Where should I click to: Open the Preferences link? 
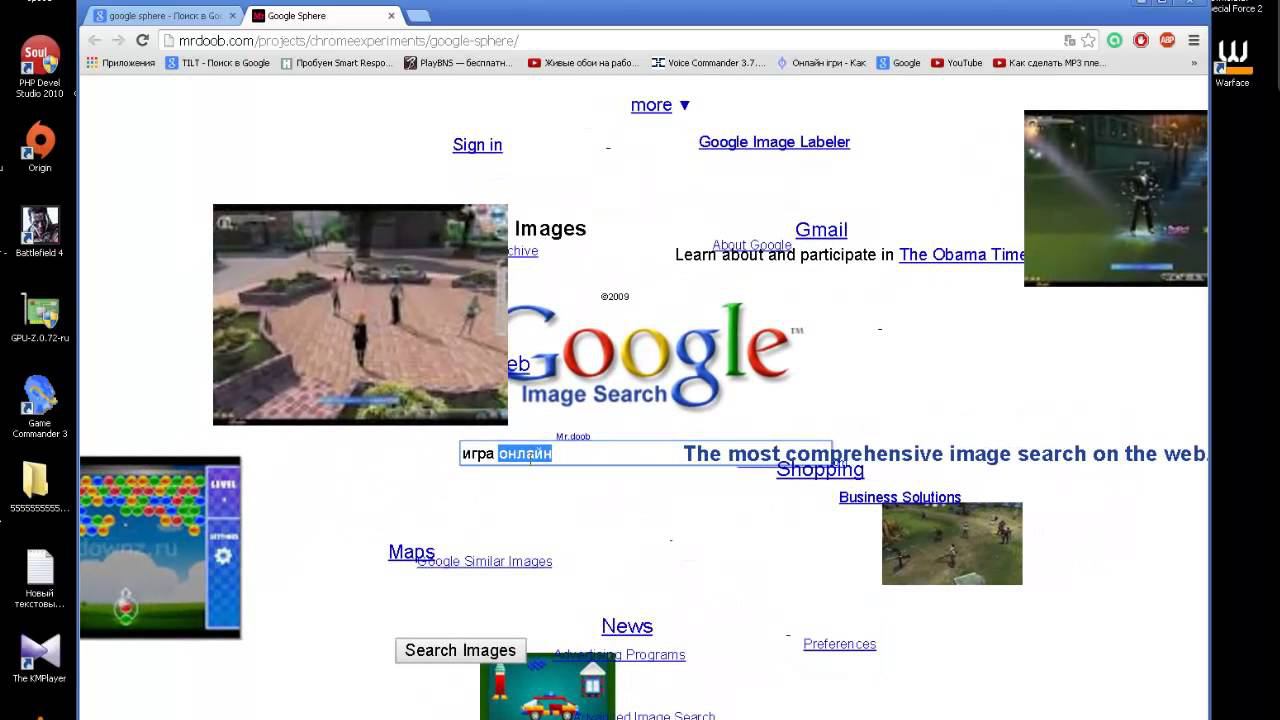pos(840,644)
